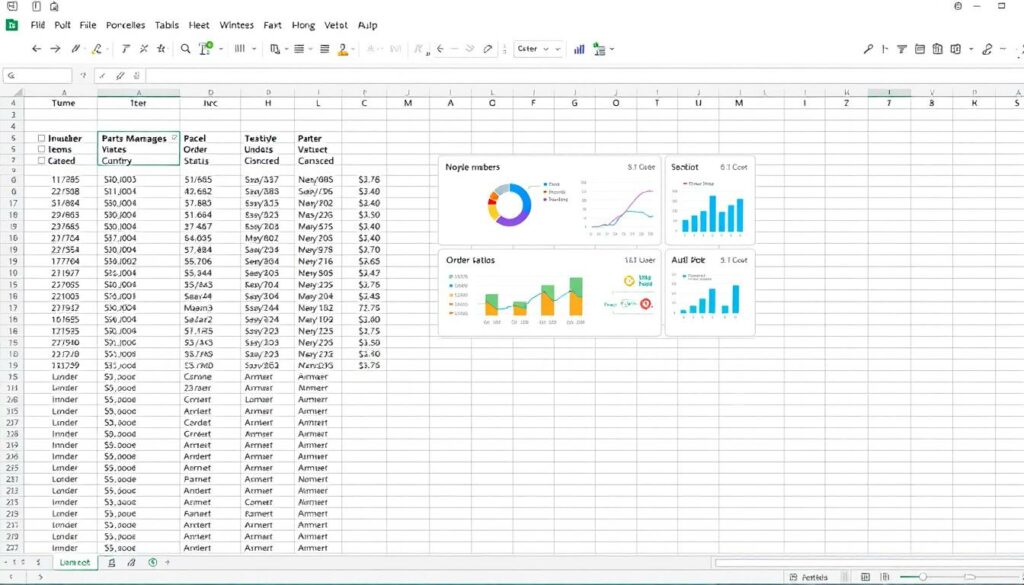Click the justify lines icon beside fill color
This screenshot has width=1024, height=585.
pos(325,49)
